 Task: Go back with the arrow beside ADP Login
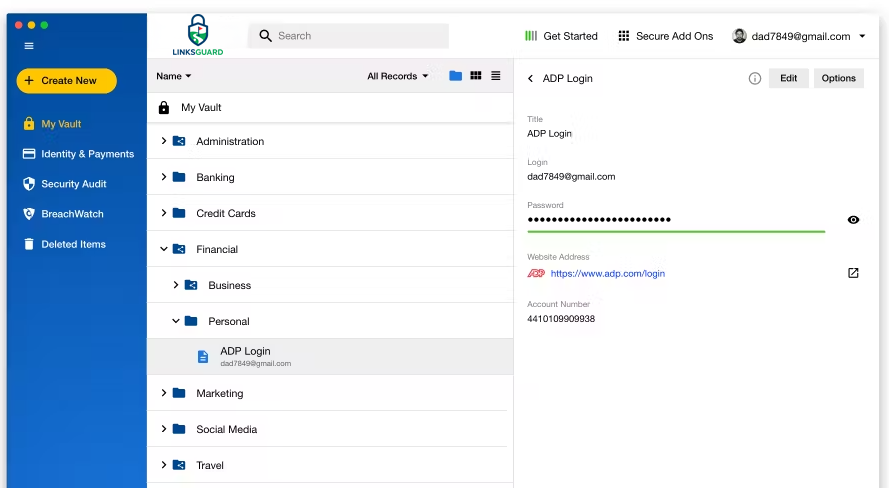(531, 78)
